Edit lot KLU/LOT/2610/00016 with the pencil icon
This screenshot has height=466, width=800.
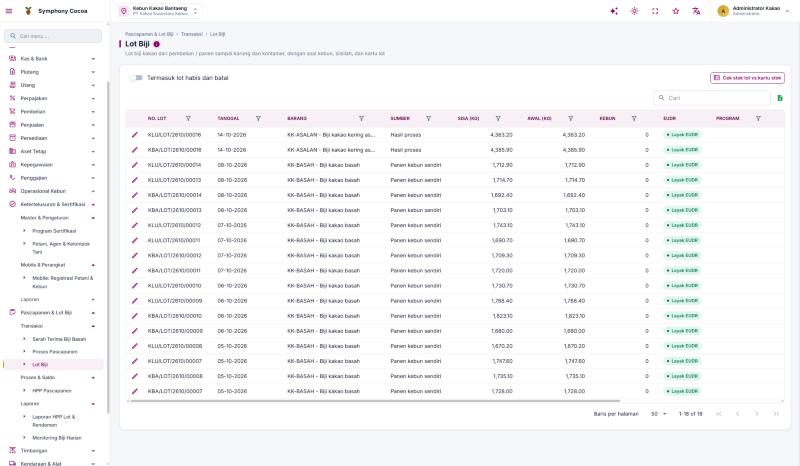pyautogui.click(x=135, y=135)
